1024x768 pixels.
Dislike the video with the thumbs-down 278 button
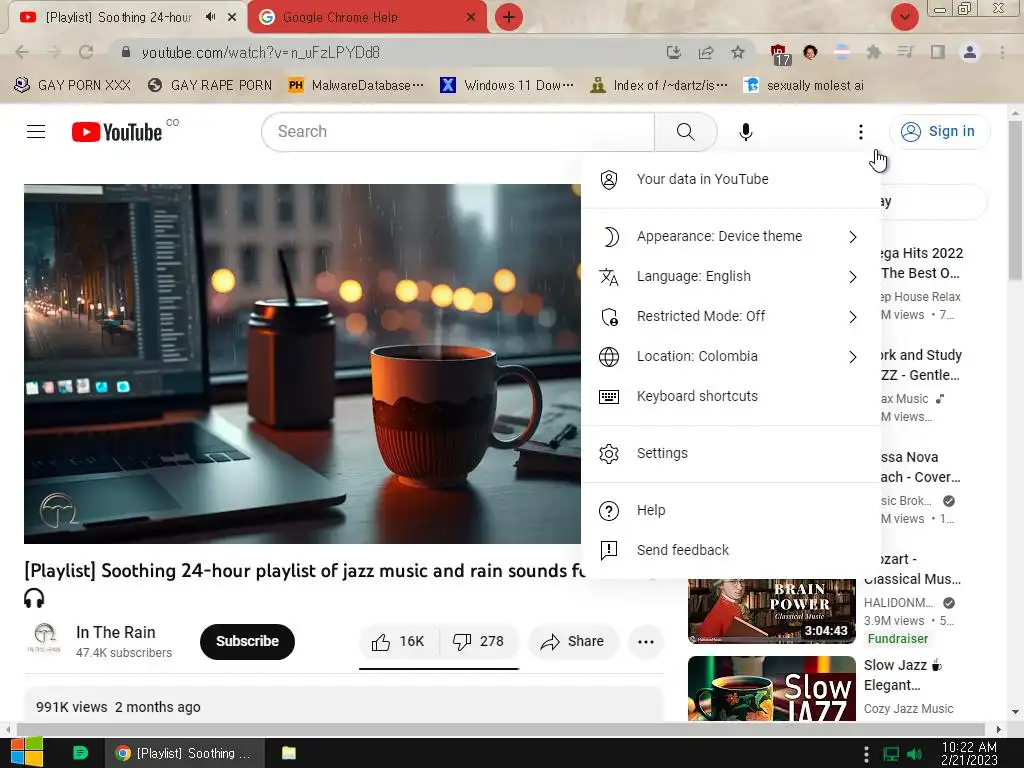point(479,641)
